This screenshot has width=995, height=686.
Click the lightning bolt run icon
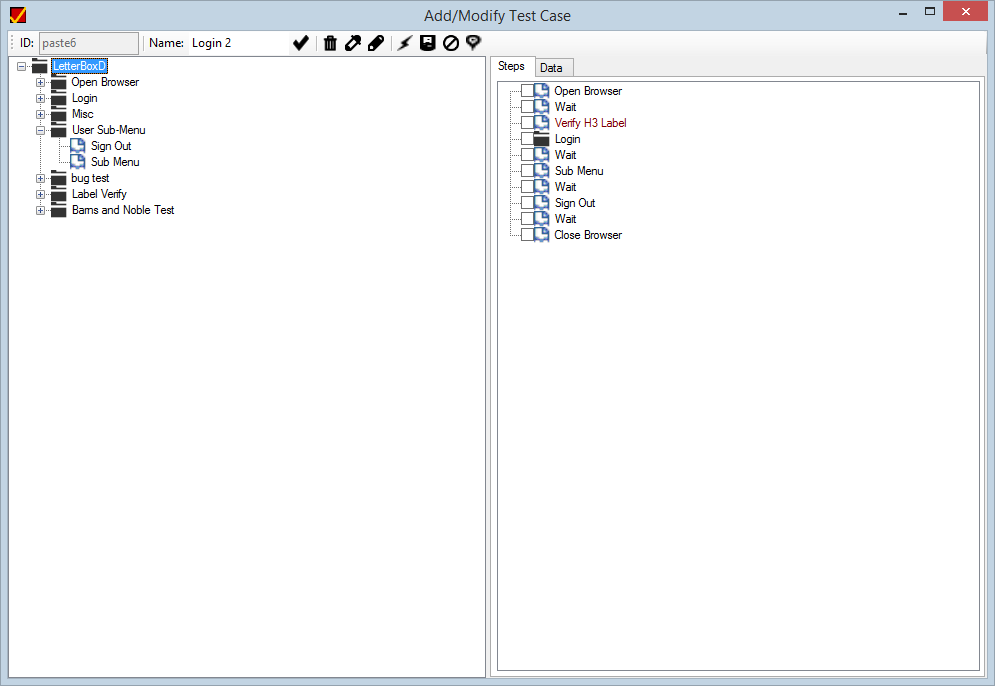(x=405, y=43)
